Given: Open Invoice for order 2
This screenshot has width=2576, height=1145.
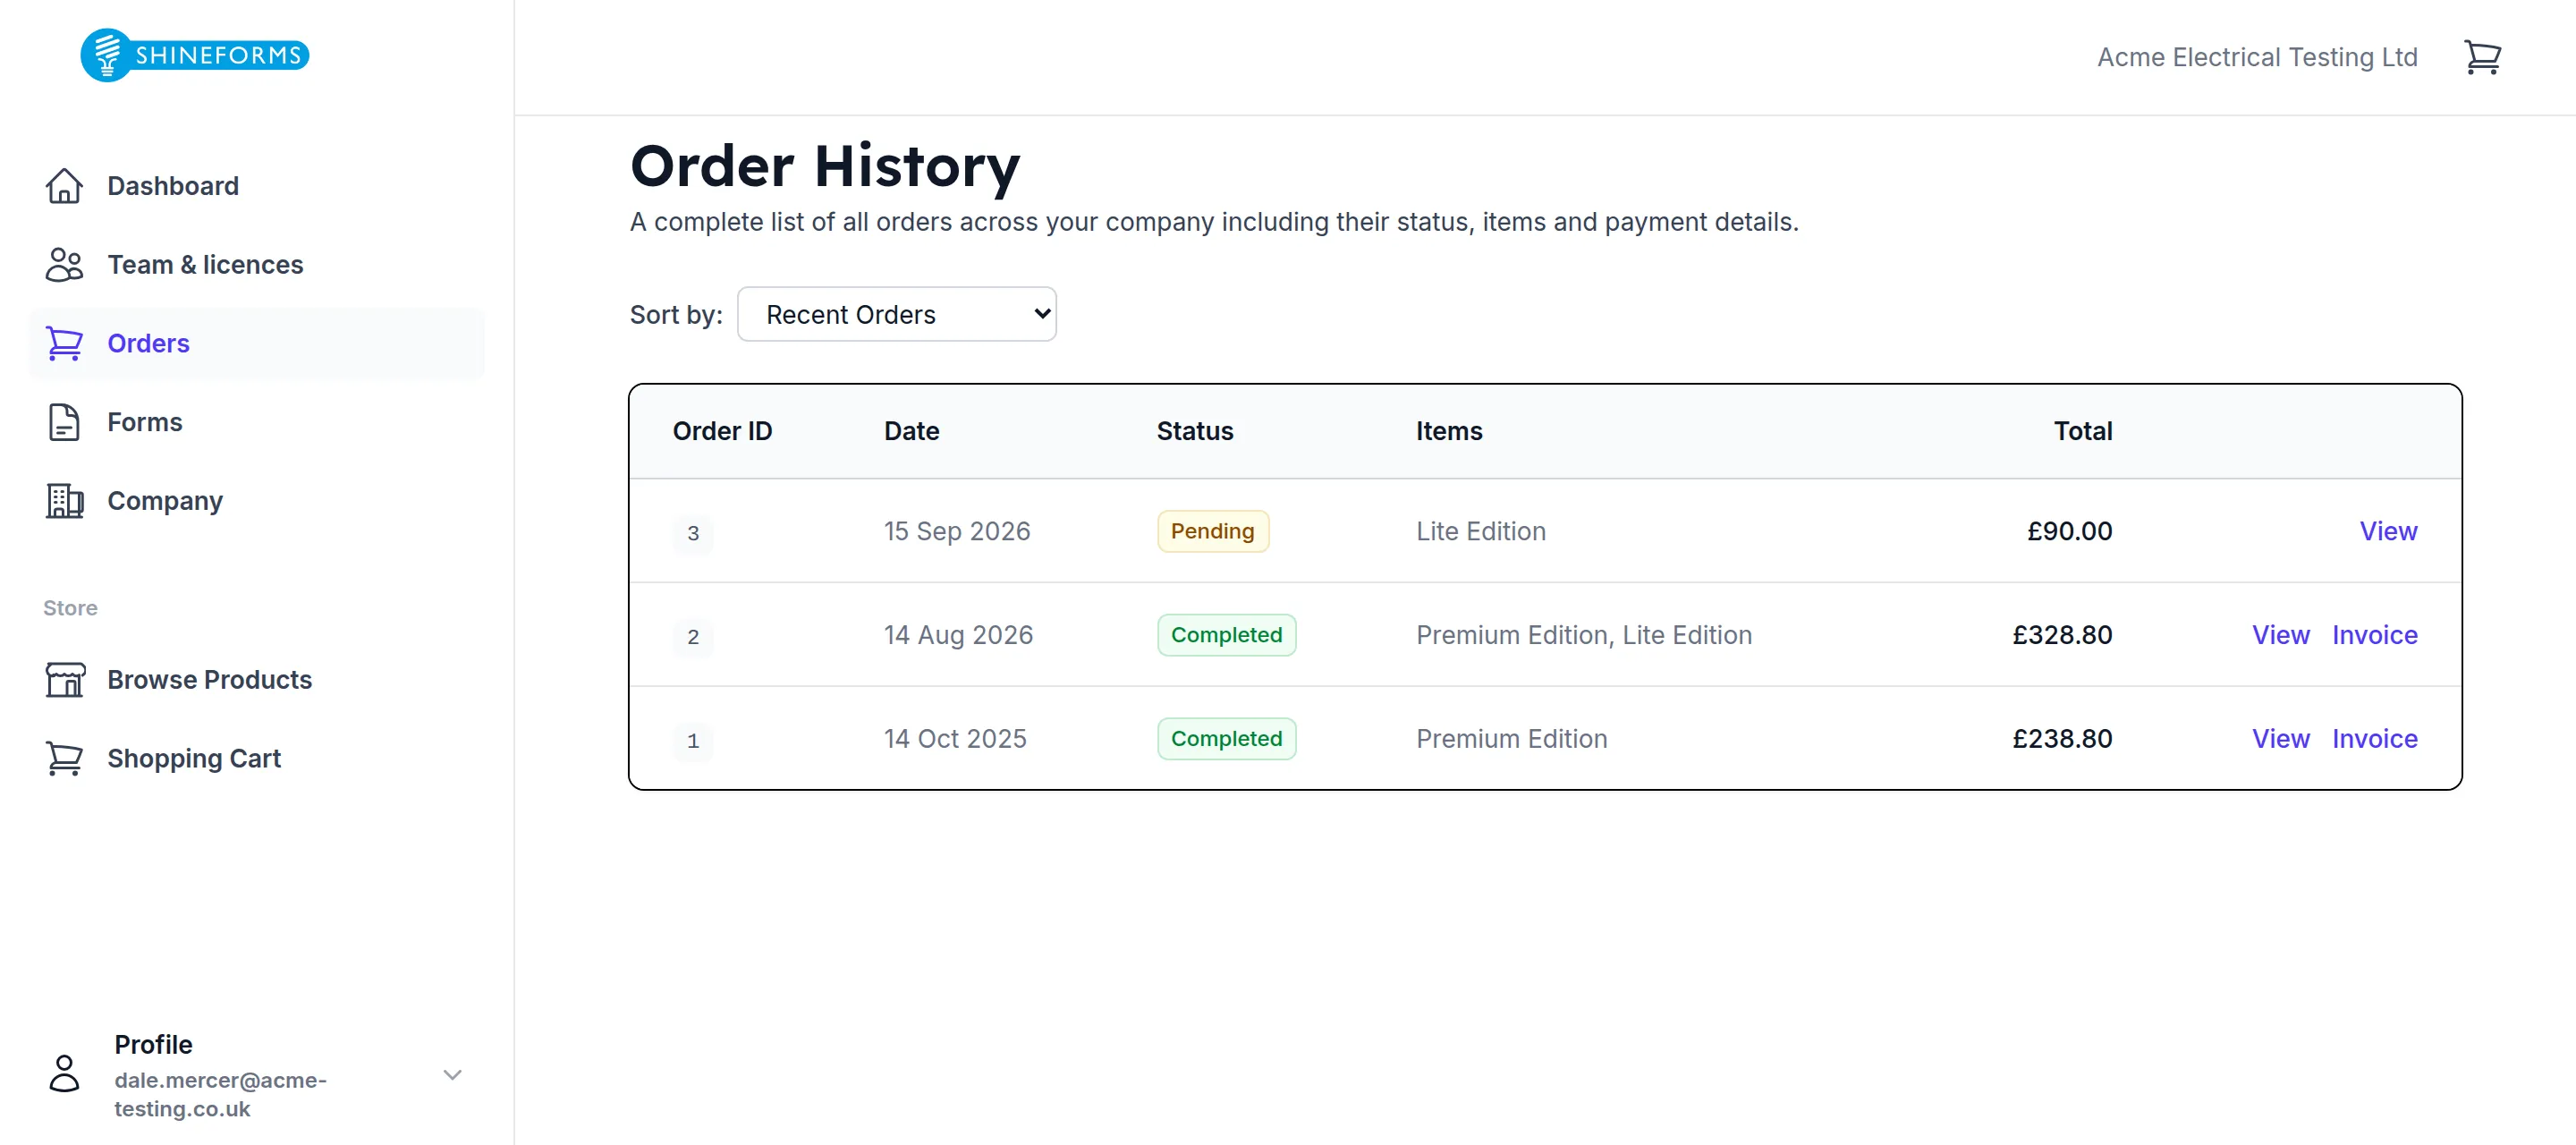Looking at the screenshot, I should coord(2374,635).
